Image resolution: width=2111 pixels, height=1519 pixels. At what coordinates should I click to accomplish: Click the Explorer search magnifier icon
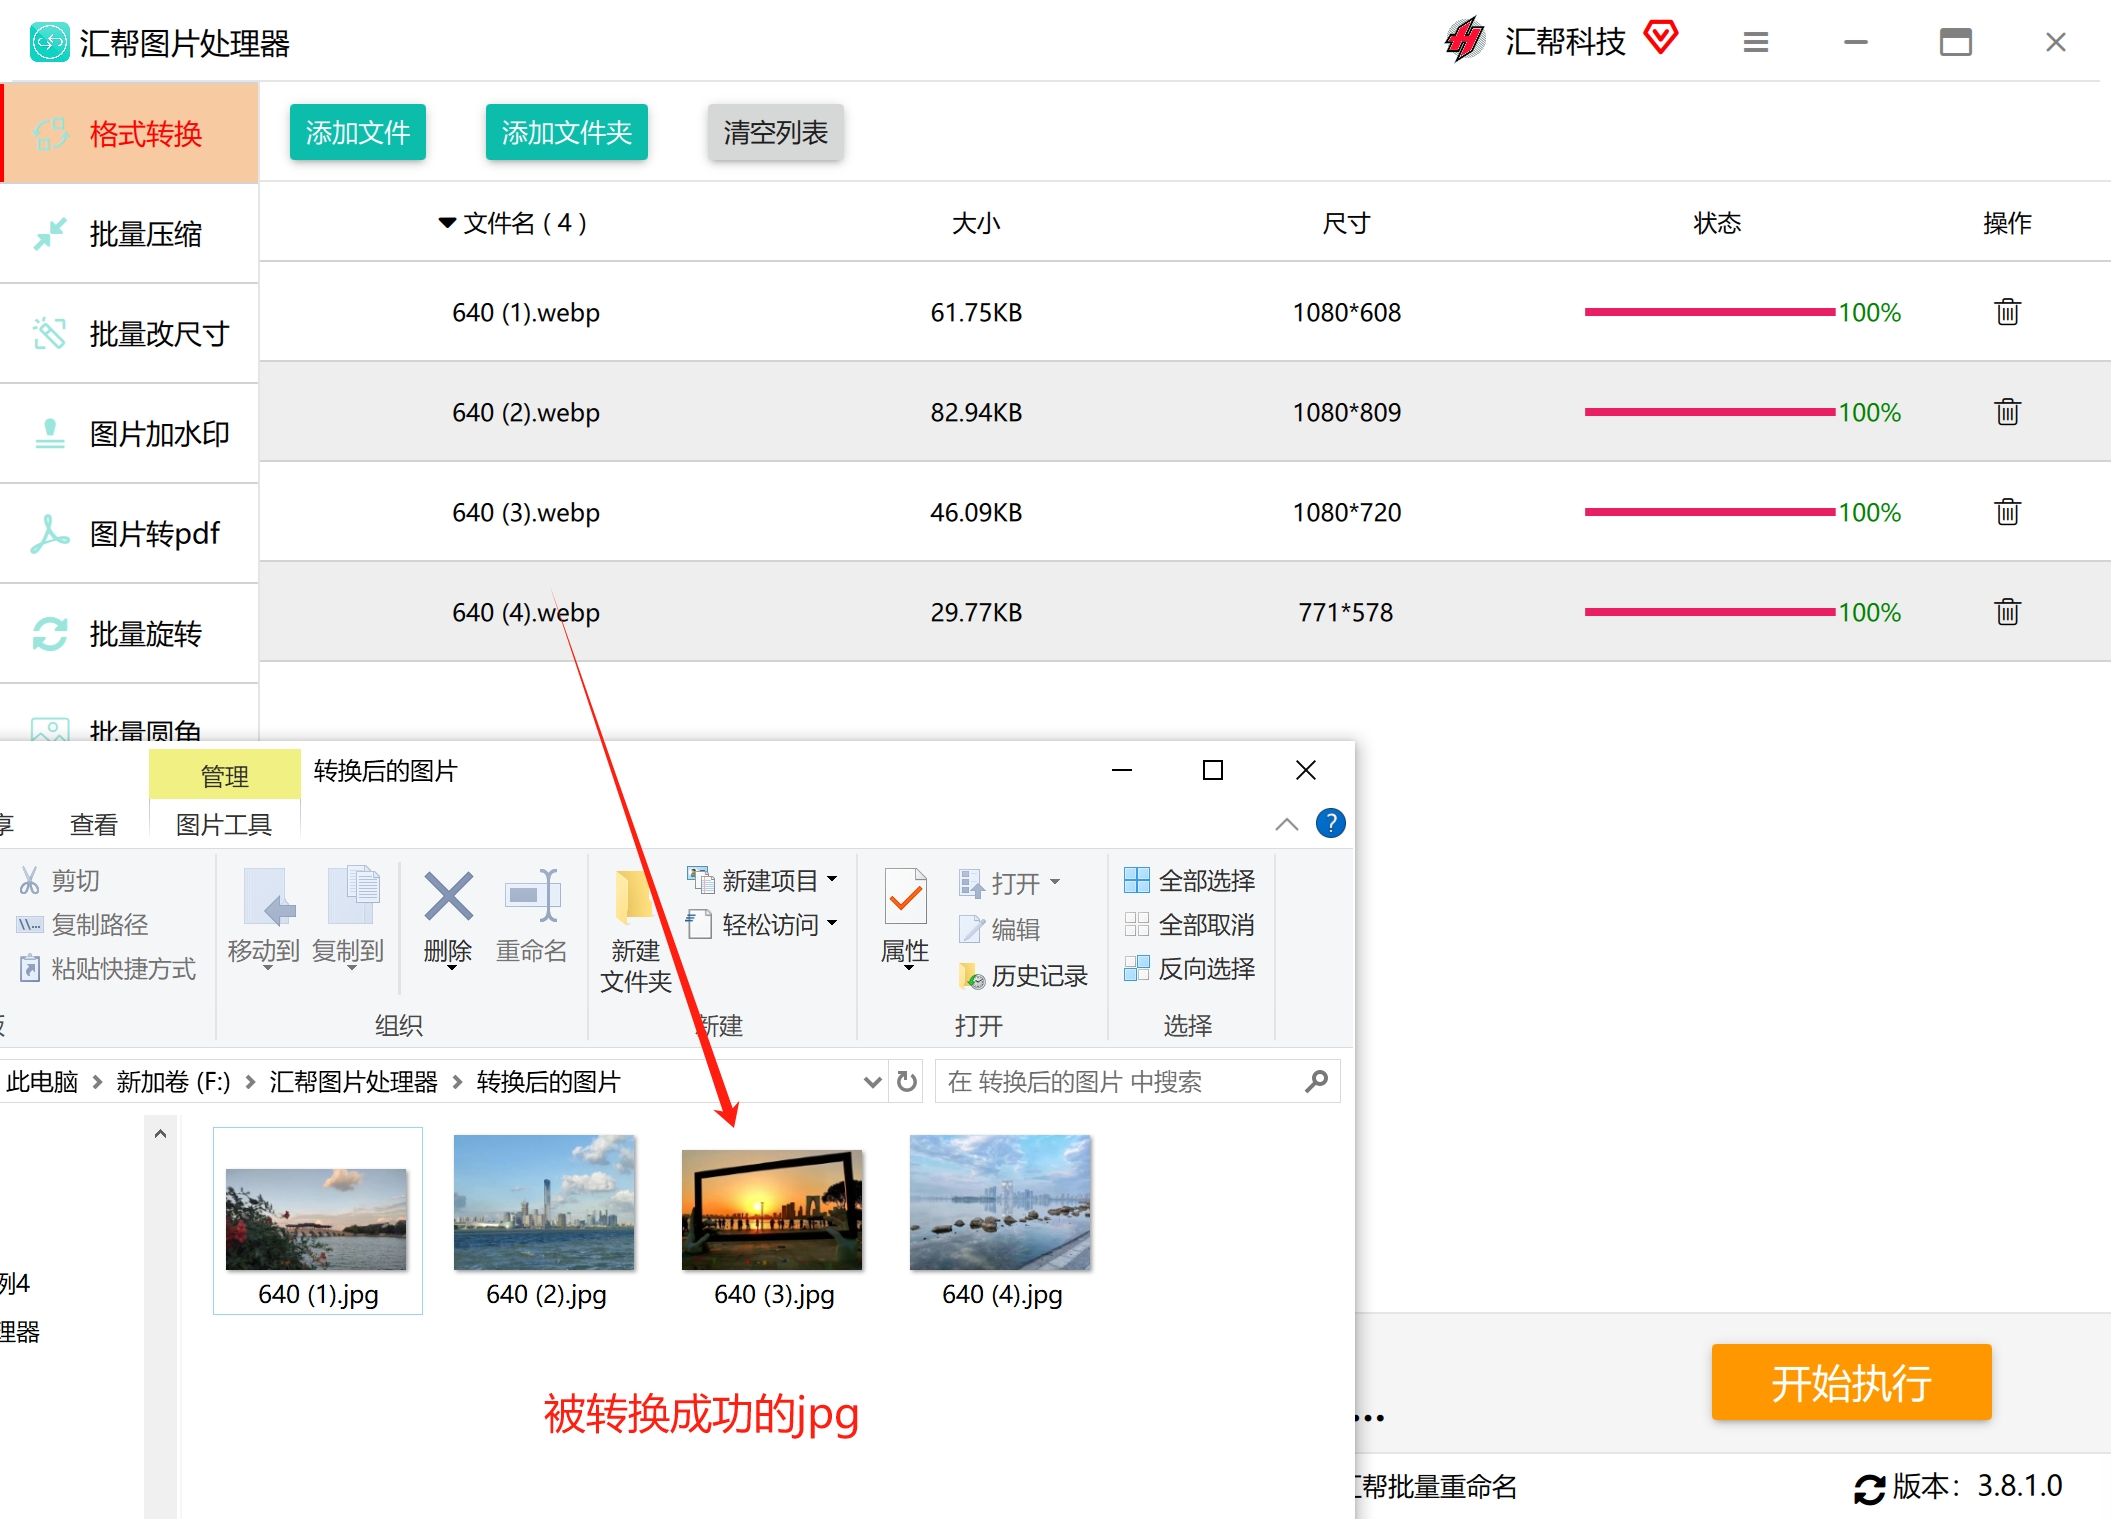pyautogui.click(x=1317, y=1082)
